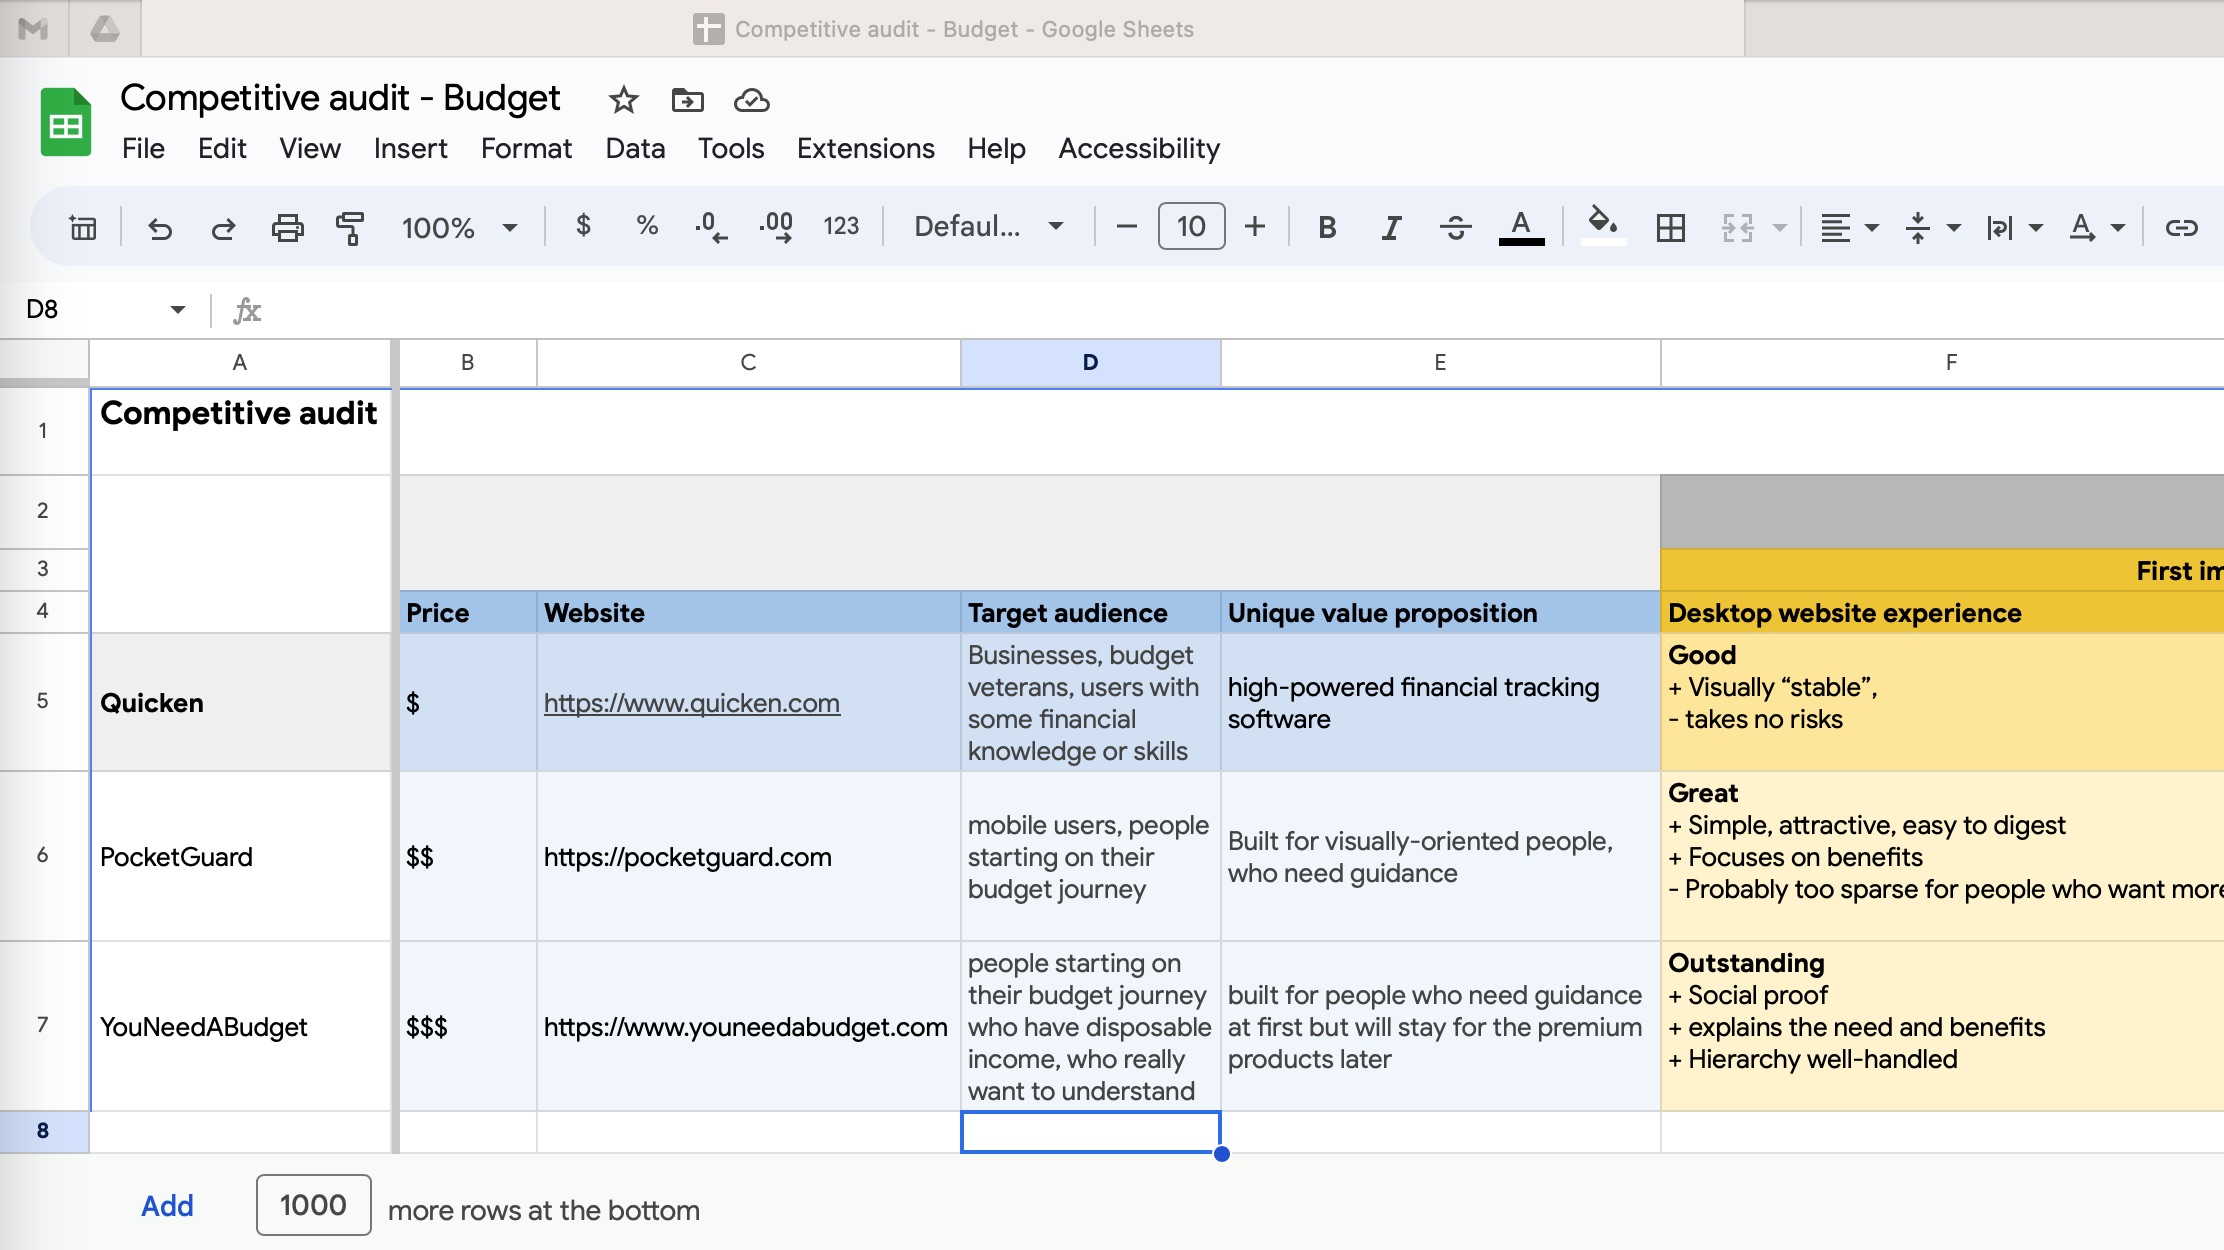Open the Google Sheets home icon
The image size is (2224, 1250).
coord(66,122)
